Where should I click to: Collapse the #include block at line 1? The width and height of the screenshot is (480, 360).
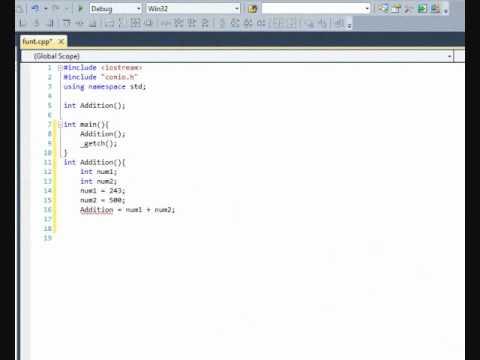click(60, 68)
